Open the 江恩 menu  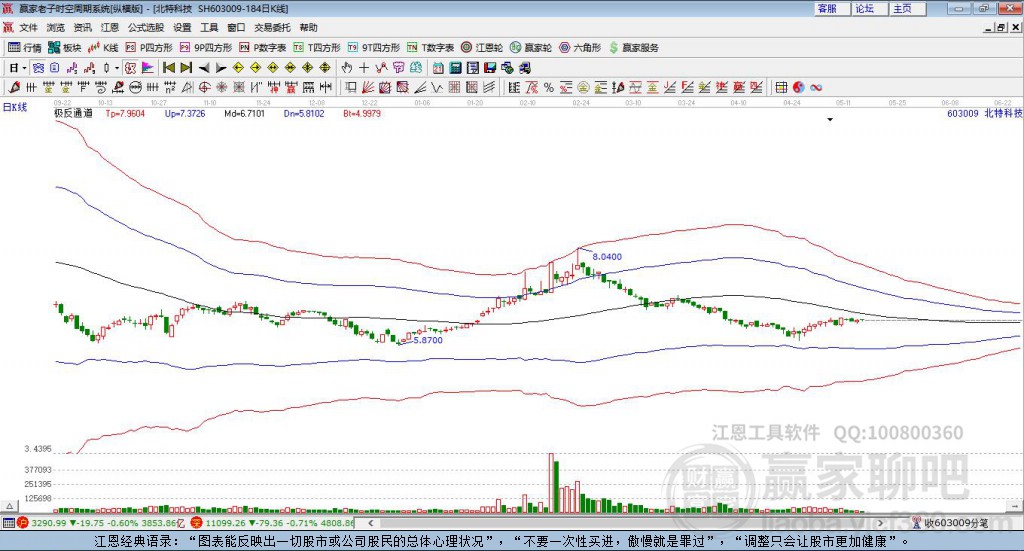pos(110,27)
